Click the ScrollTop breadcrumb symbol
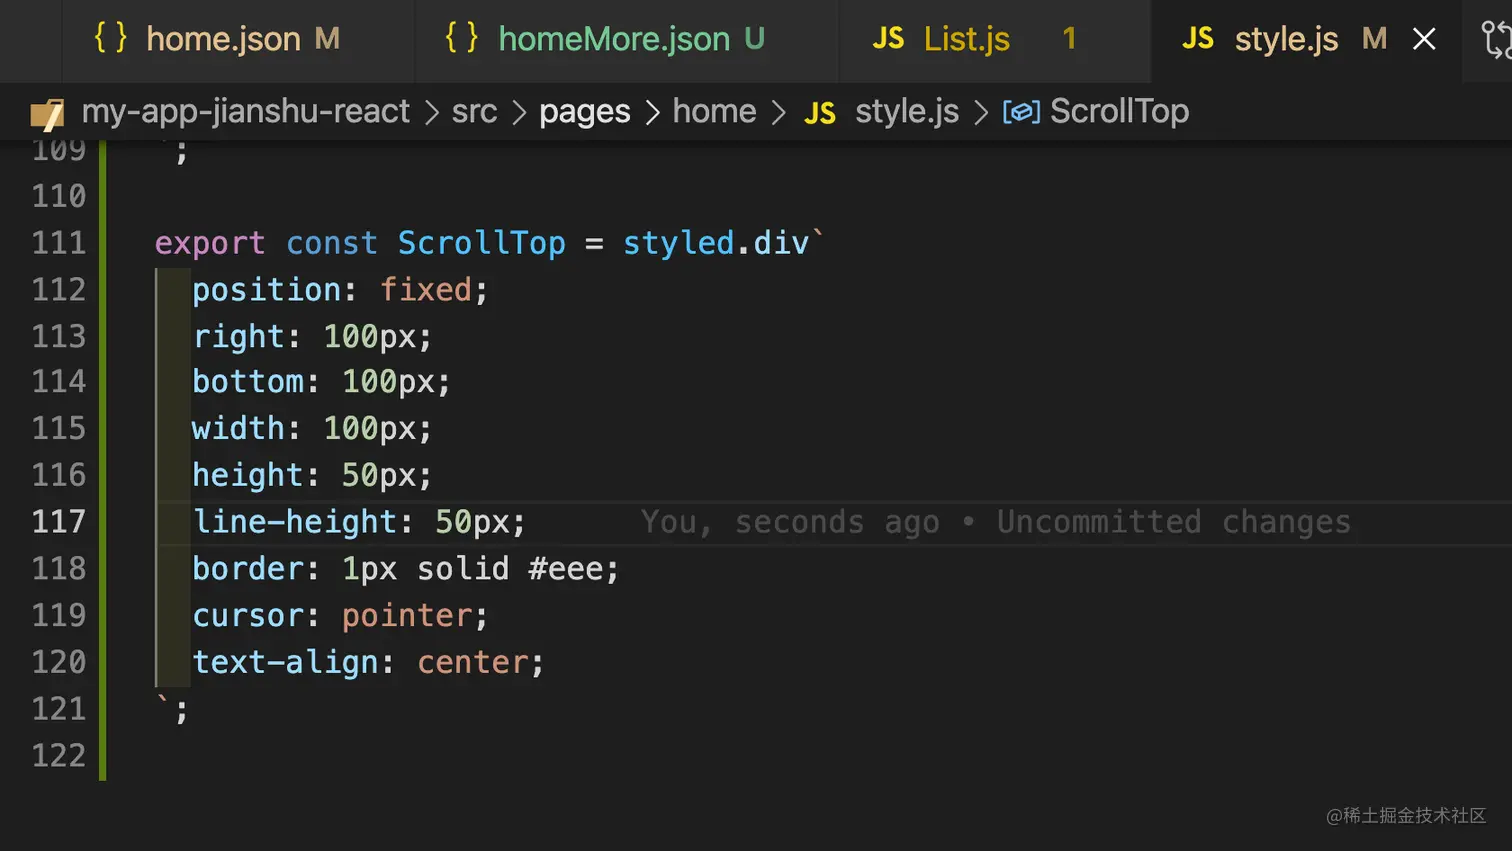This screenshot has height=851, width=1512. [1119, 111]
